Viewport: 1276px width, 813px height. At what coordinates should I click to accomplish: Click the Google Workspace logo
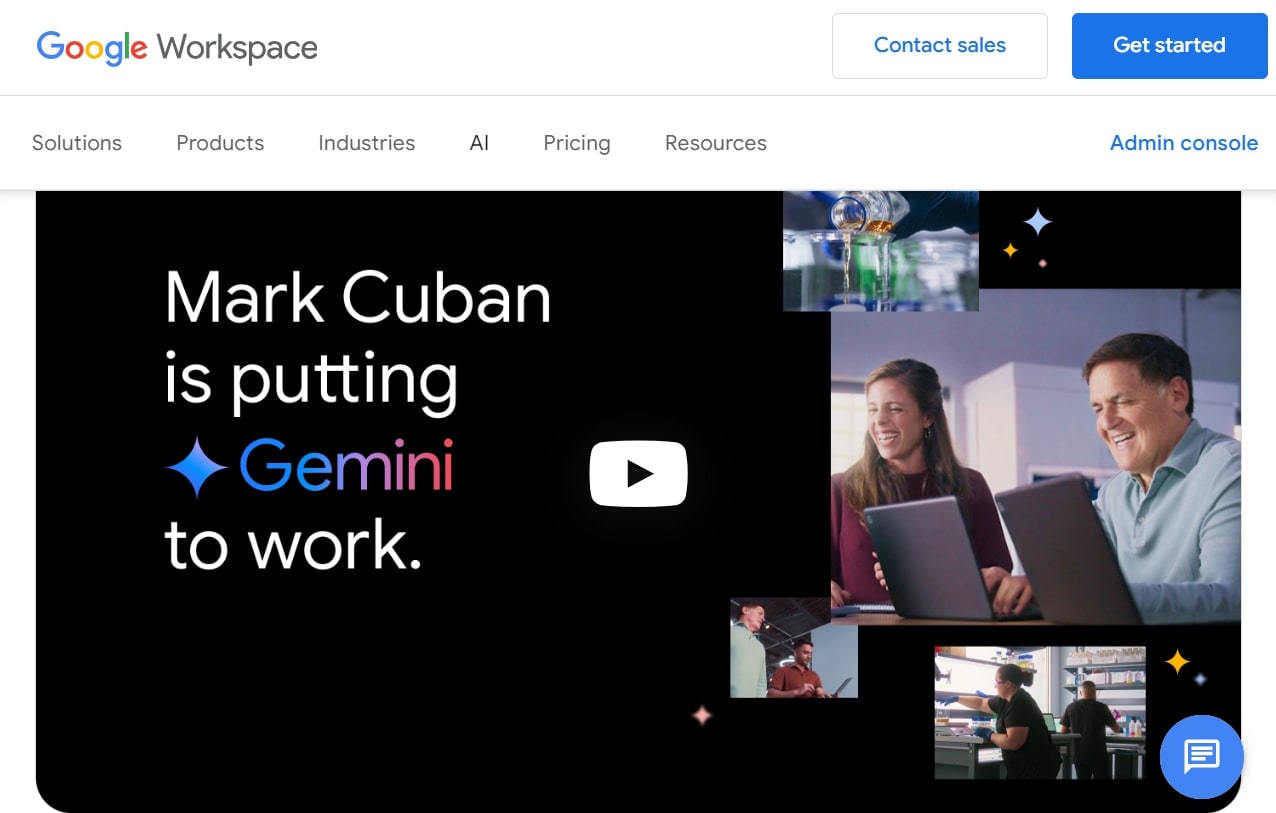177,47
